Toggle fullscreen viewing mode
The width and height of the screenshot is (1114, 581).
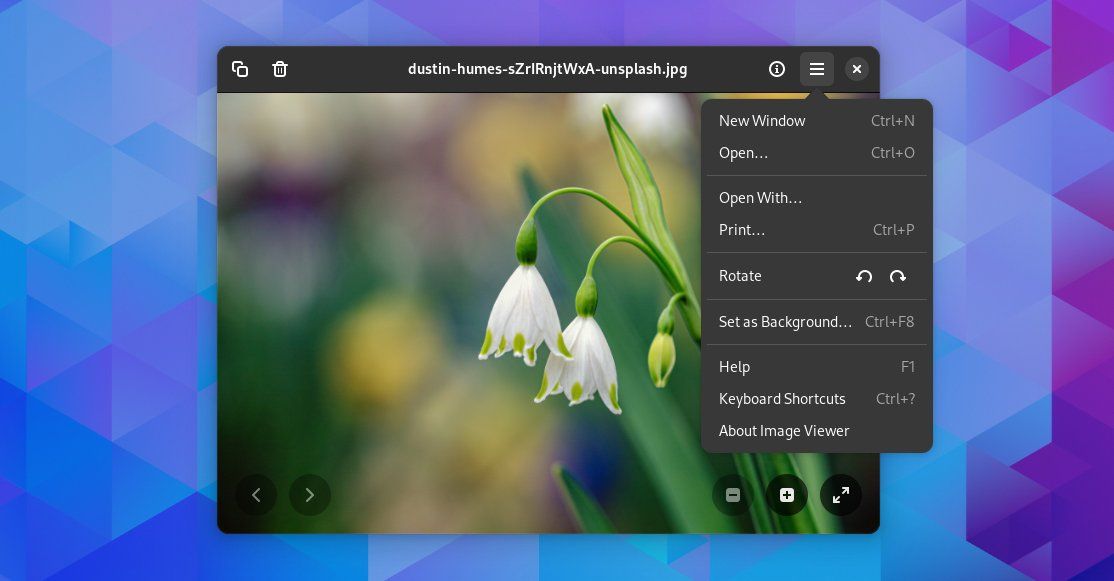841,494
